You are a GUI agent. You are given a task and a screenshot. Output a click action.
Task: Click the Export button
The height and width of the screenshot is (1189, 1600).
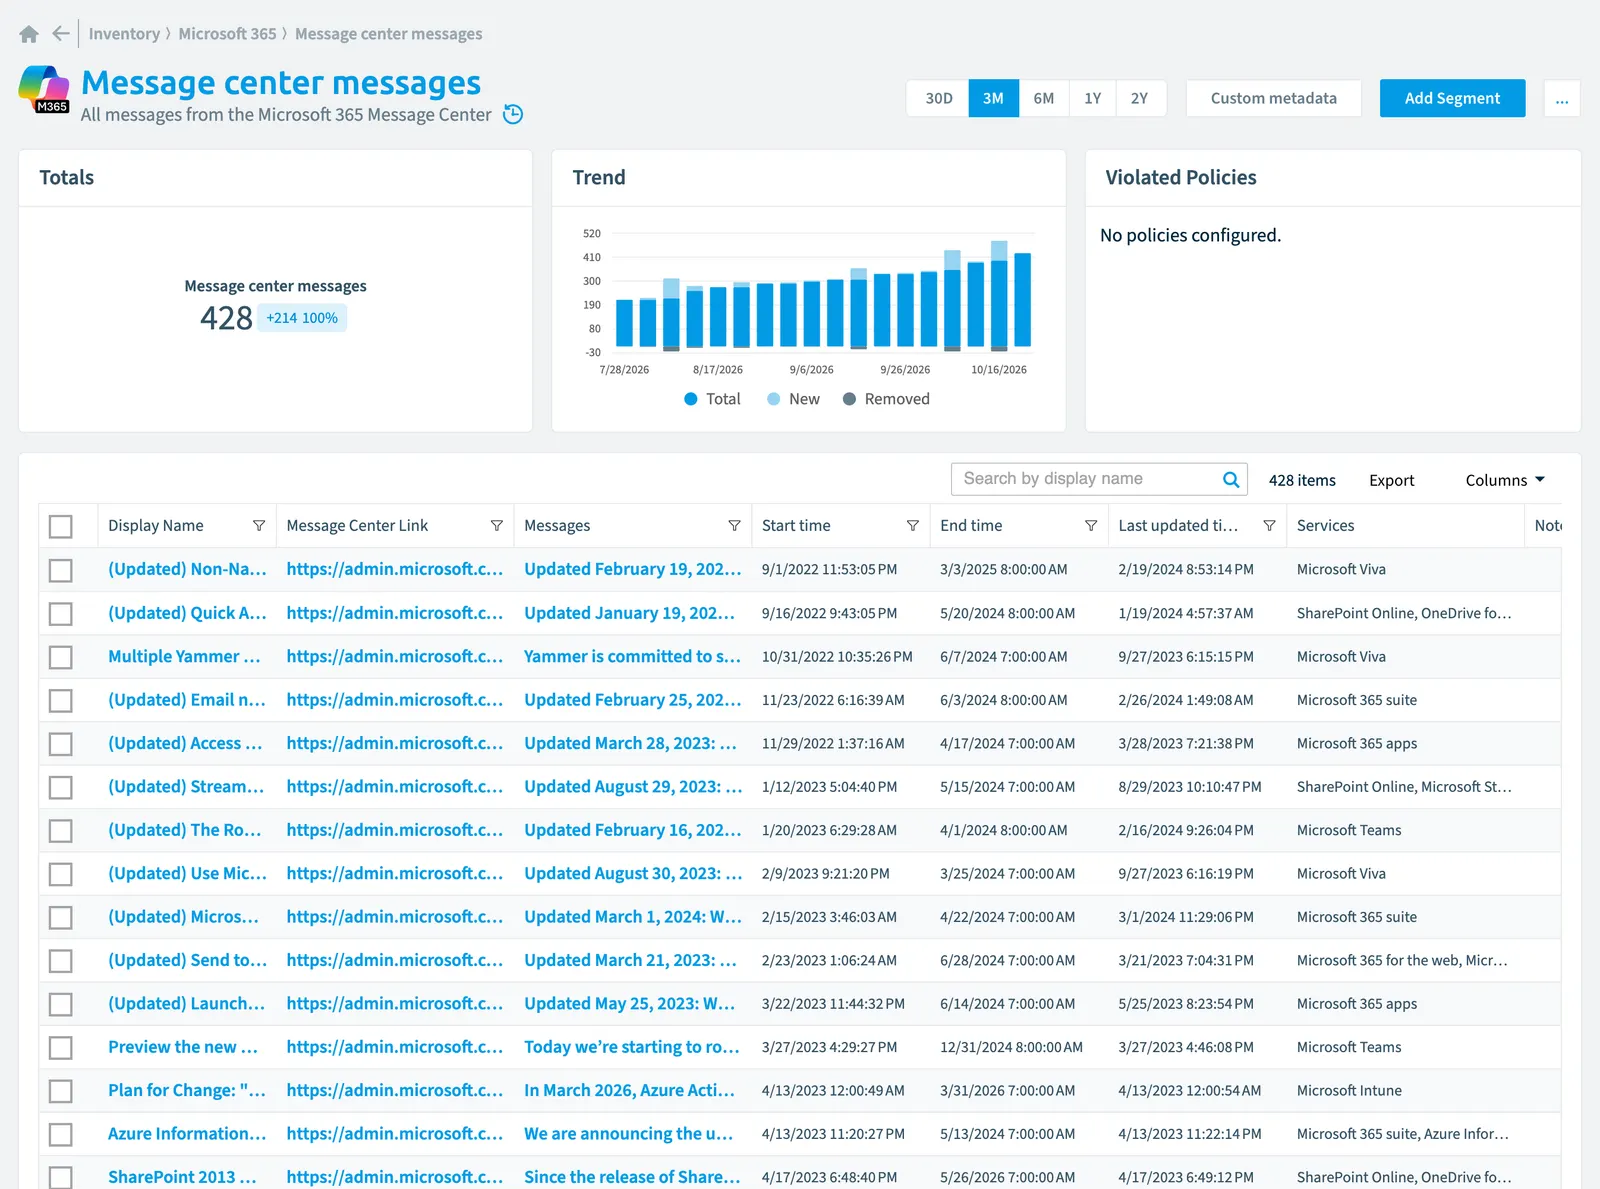point(1391,480)
